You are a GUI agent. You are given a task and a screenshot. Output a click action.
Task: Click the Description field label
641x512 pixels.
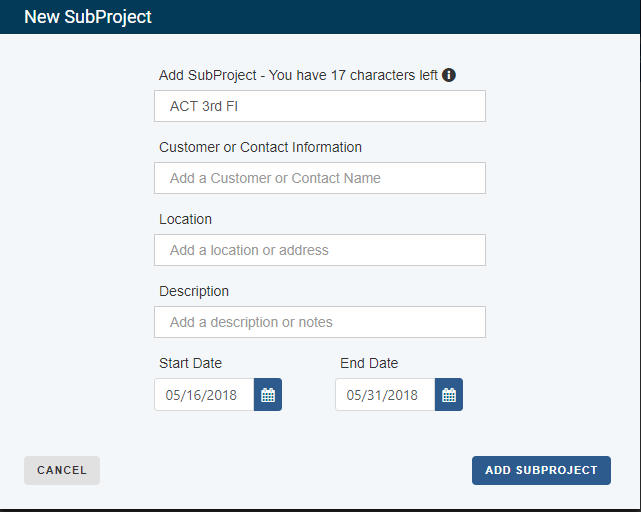(194, 292)
